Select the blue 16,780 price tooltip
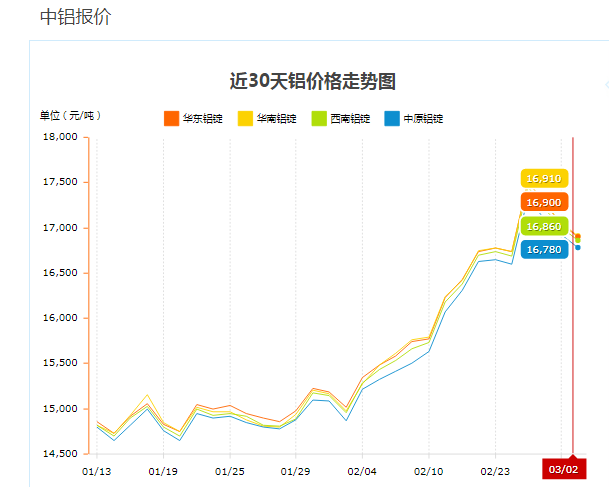 pos(544,249)
